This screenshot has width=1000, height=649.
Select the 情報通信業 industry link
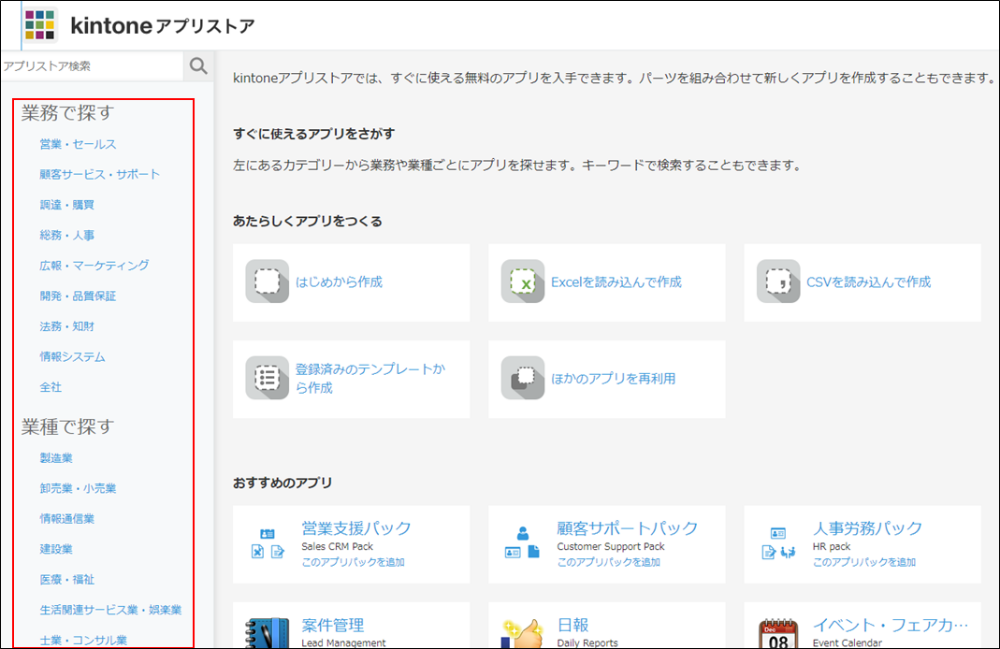(67, 518)
